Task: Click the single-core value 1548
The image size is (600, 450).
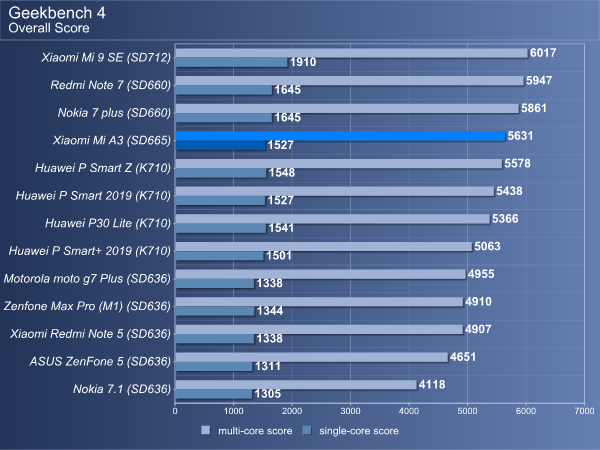Action: [282, 173]
